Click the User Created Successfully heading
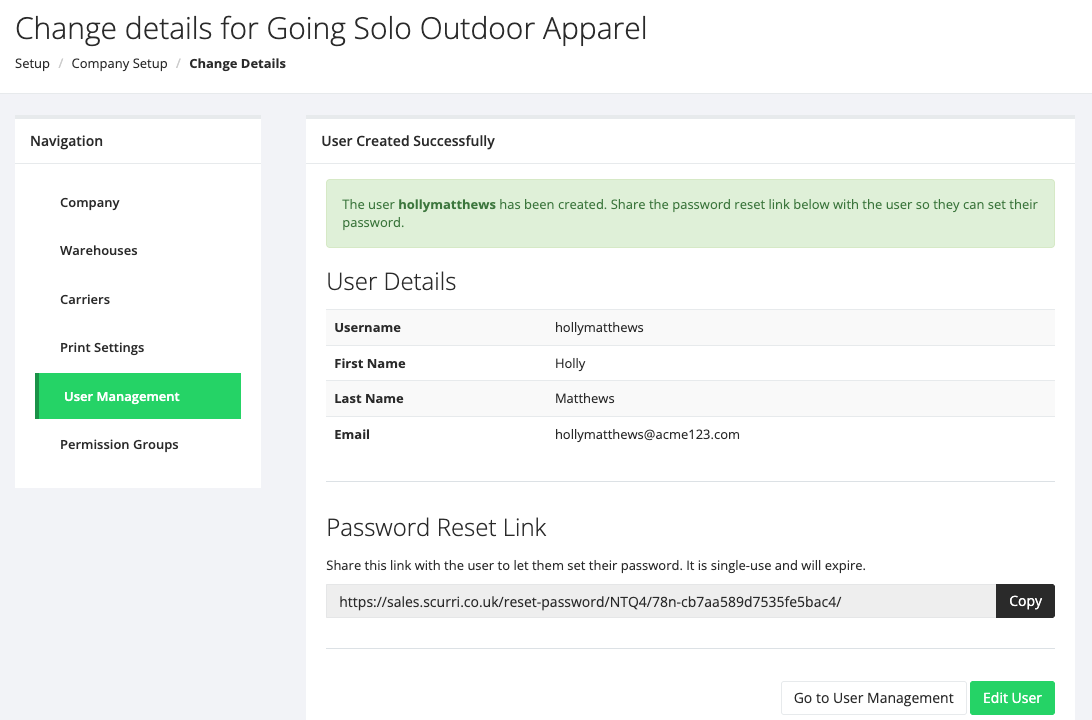 coord(408,141)
